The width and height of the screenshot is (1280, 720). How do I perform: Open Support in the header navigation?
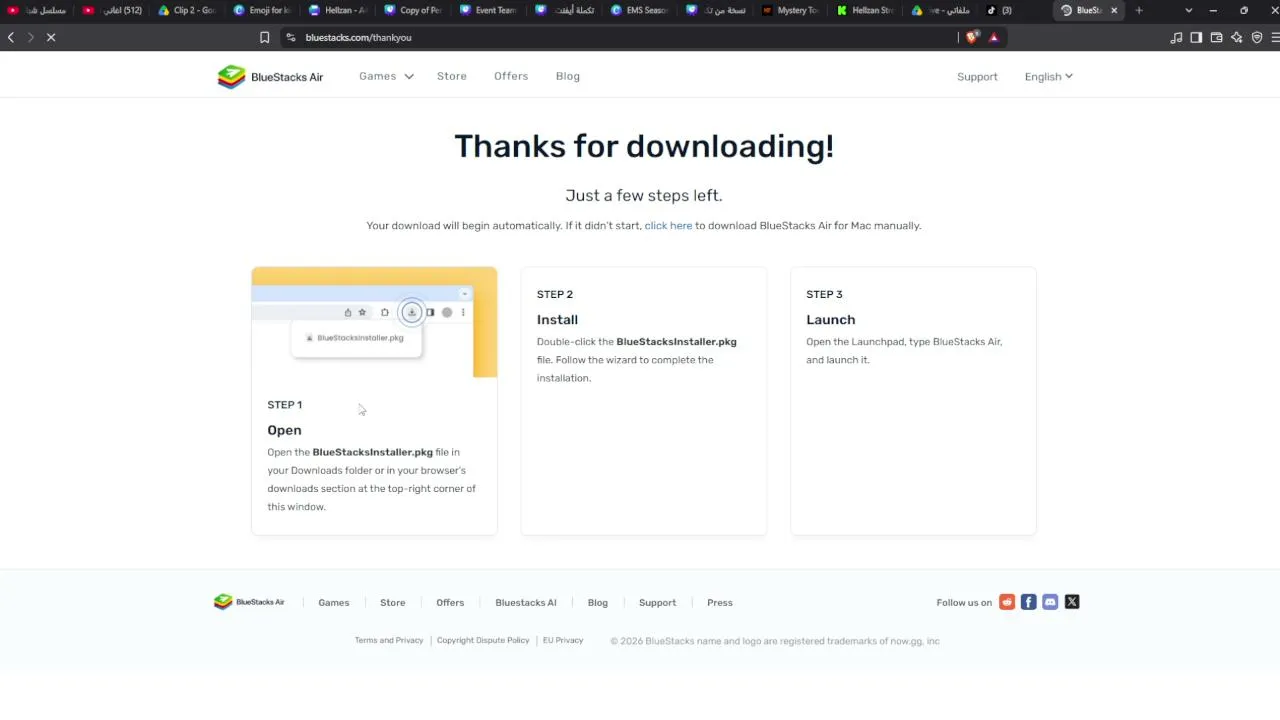977,77
